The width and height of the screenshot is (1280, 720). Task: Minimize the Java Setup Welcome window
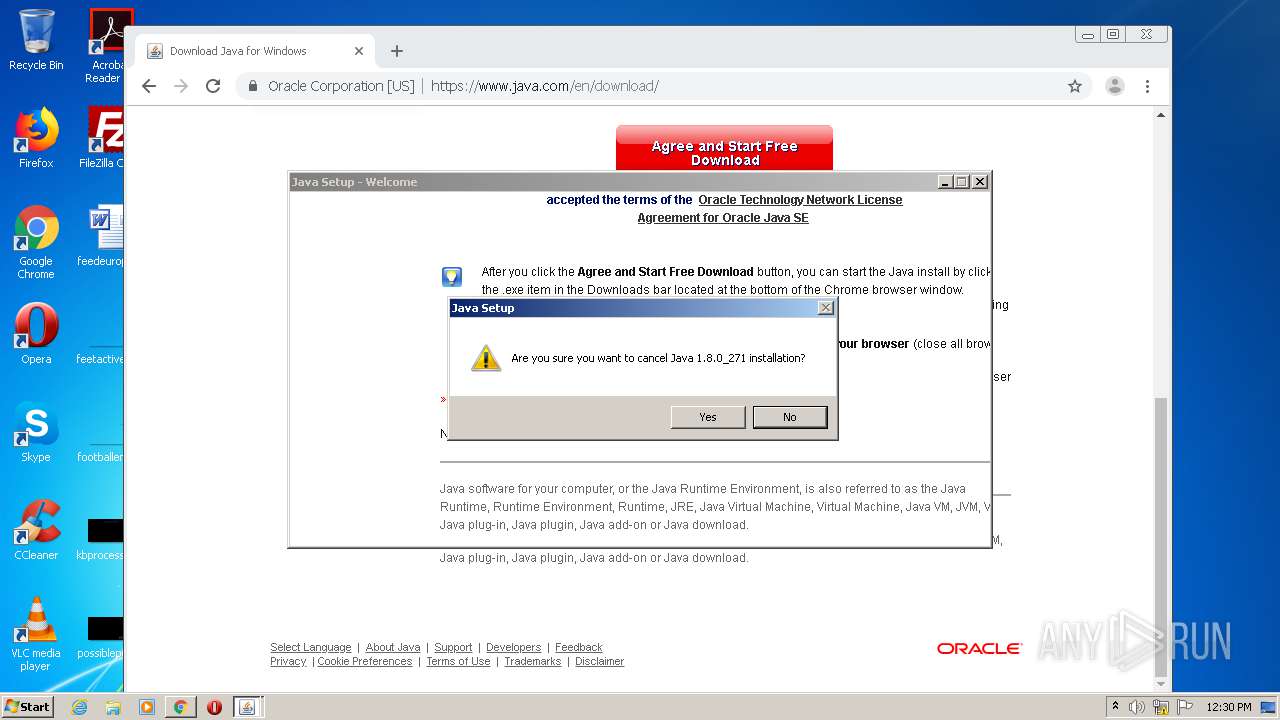click(x=945, y=182)
